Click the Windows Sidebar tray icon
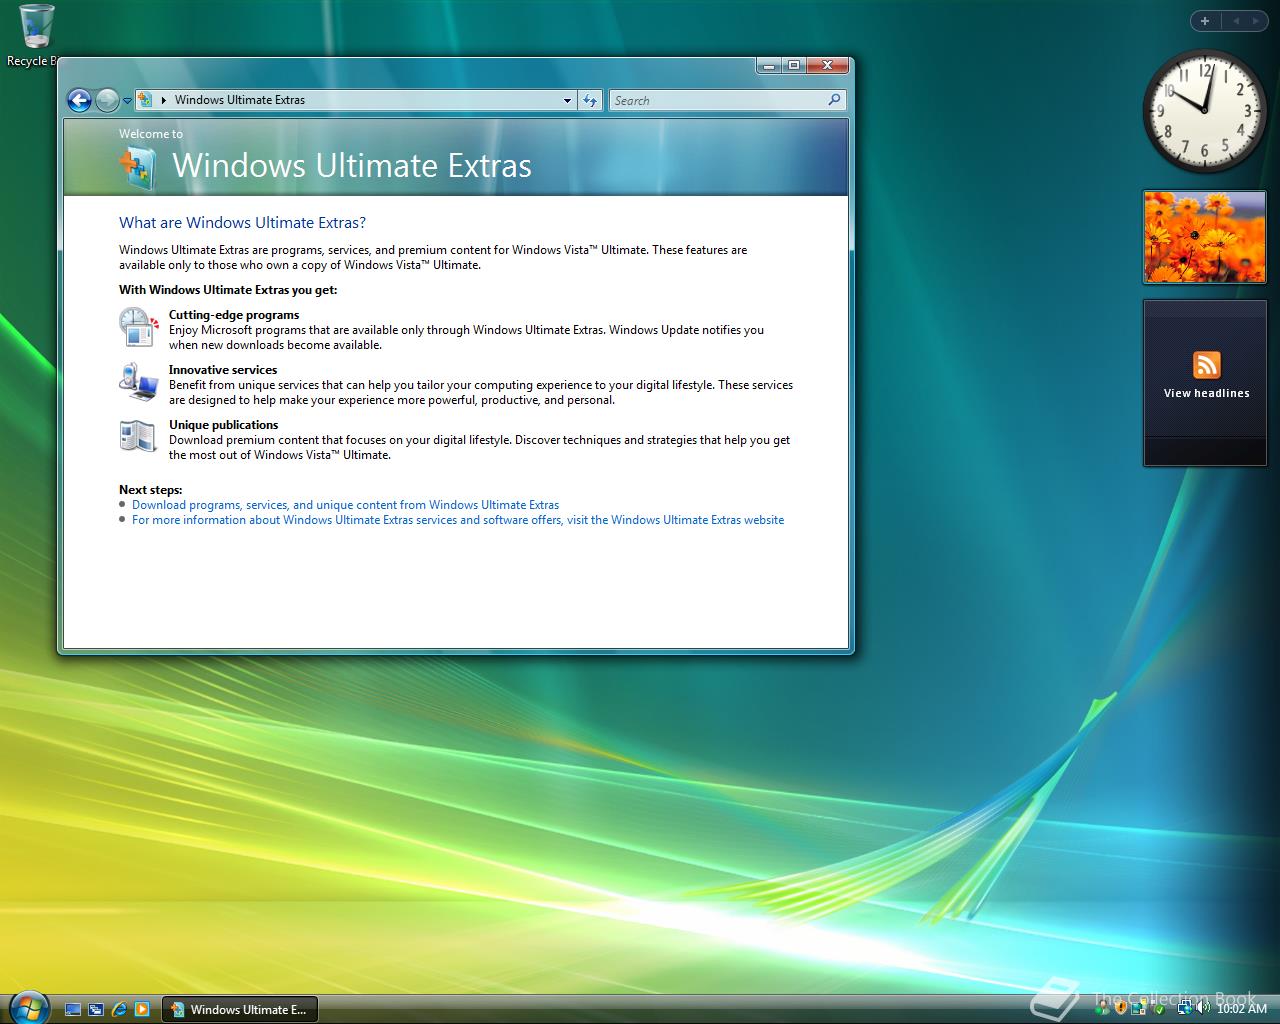This screenshot has height=1024, width=1280. [1139, 1009]
